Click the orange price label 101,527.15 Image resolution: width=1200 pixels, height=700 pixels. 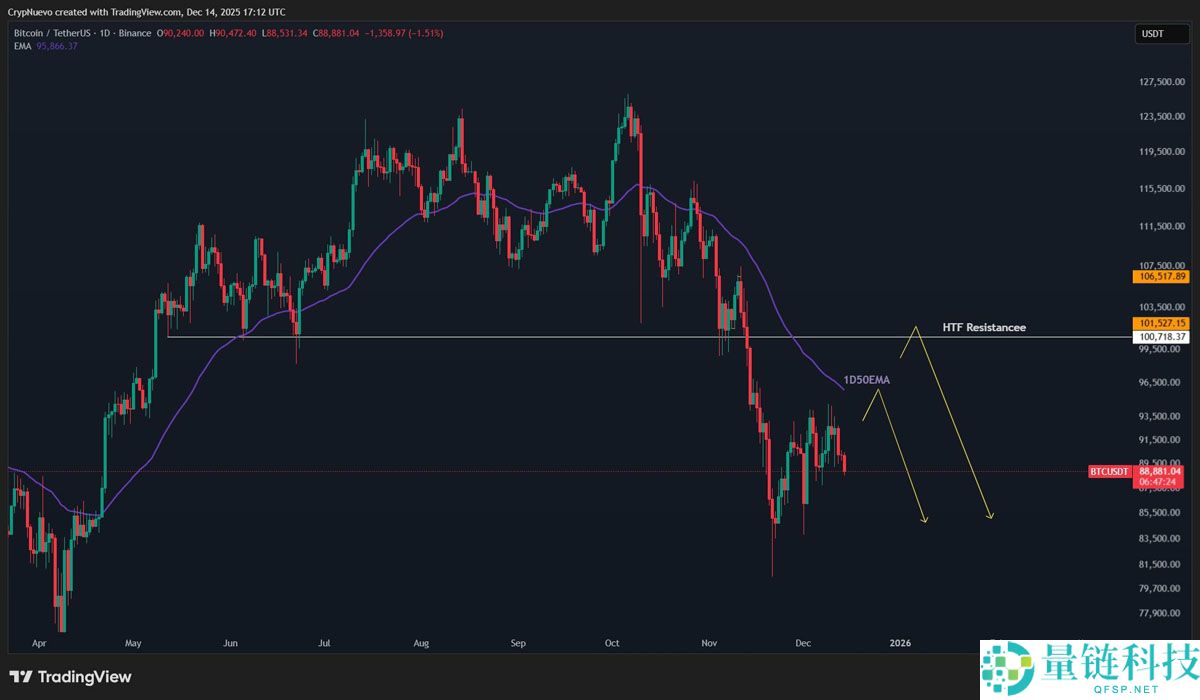(x=1160, y=323)
